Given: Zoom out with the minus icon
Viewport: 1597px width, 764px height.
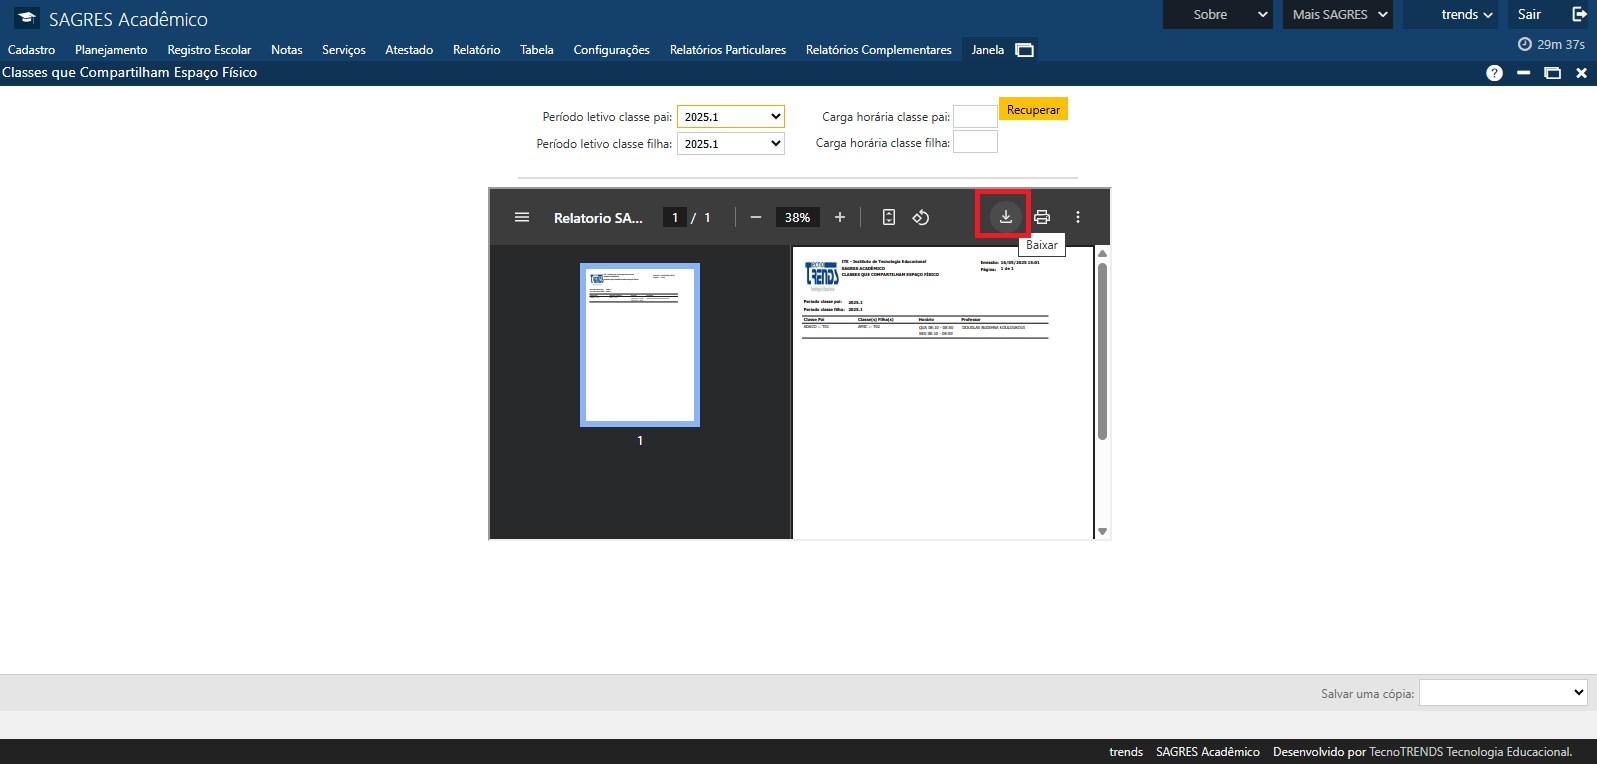Looking at the screenshot, I should pyautogui.click(x=756, y=217).
